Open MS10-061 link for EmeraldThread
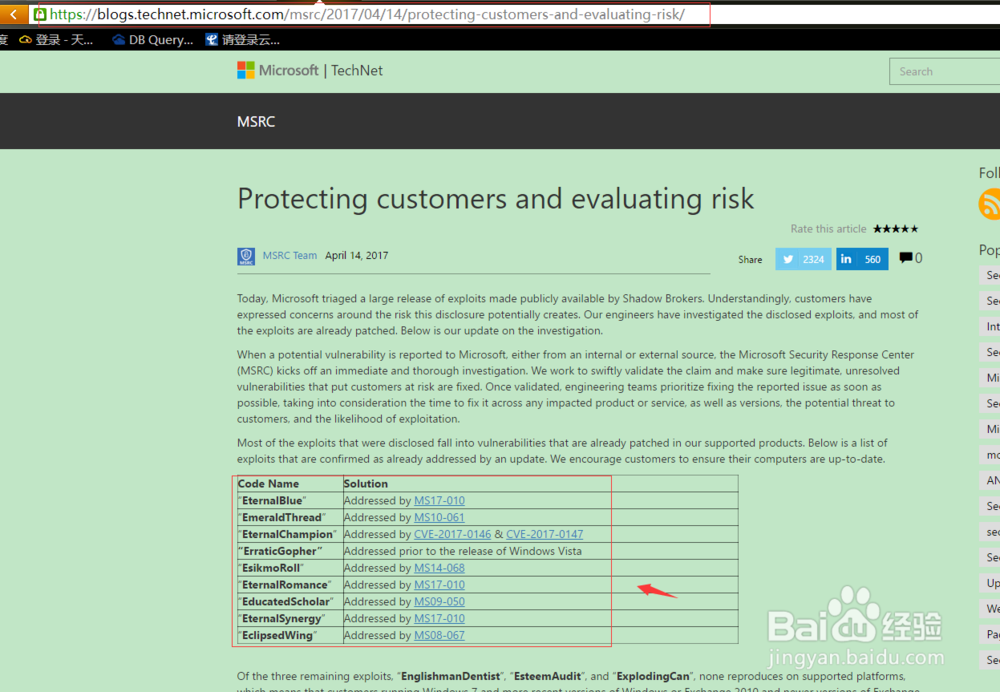 coord(439,517)
